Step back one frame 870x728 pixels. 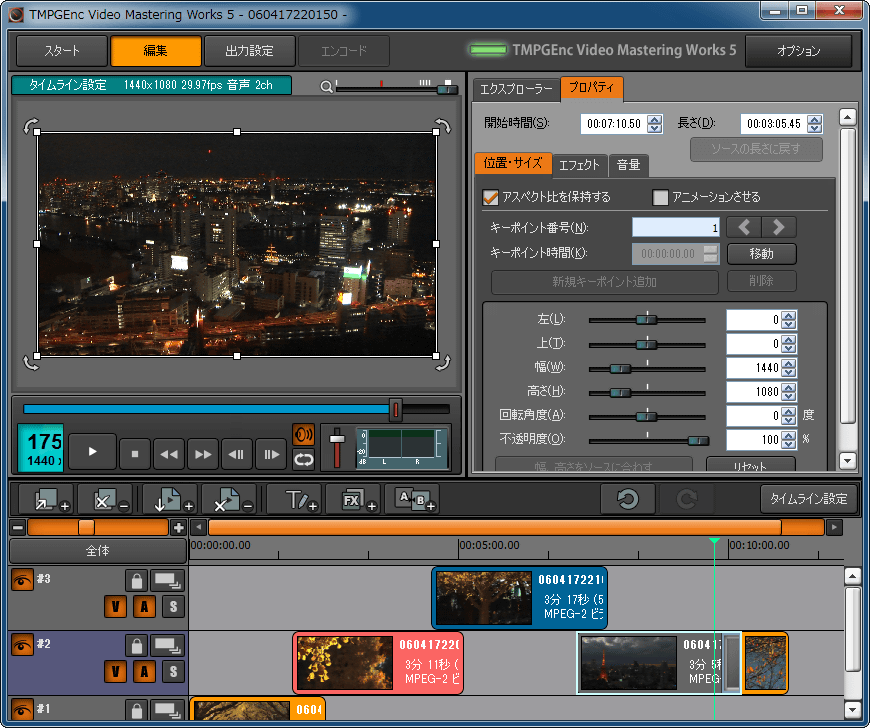[237, 454]
